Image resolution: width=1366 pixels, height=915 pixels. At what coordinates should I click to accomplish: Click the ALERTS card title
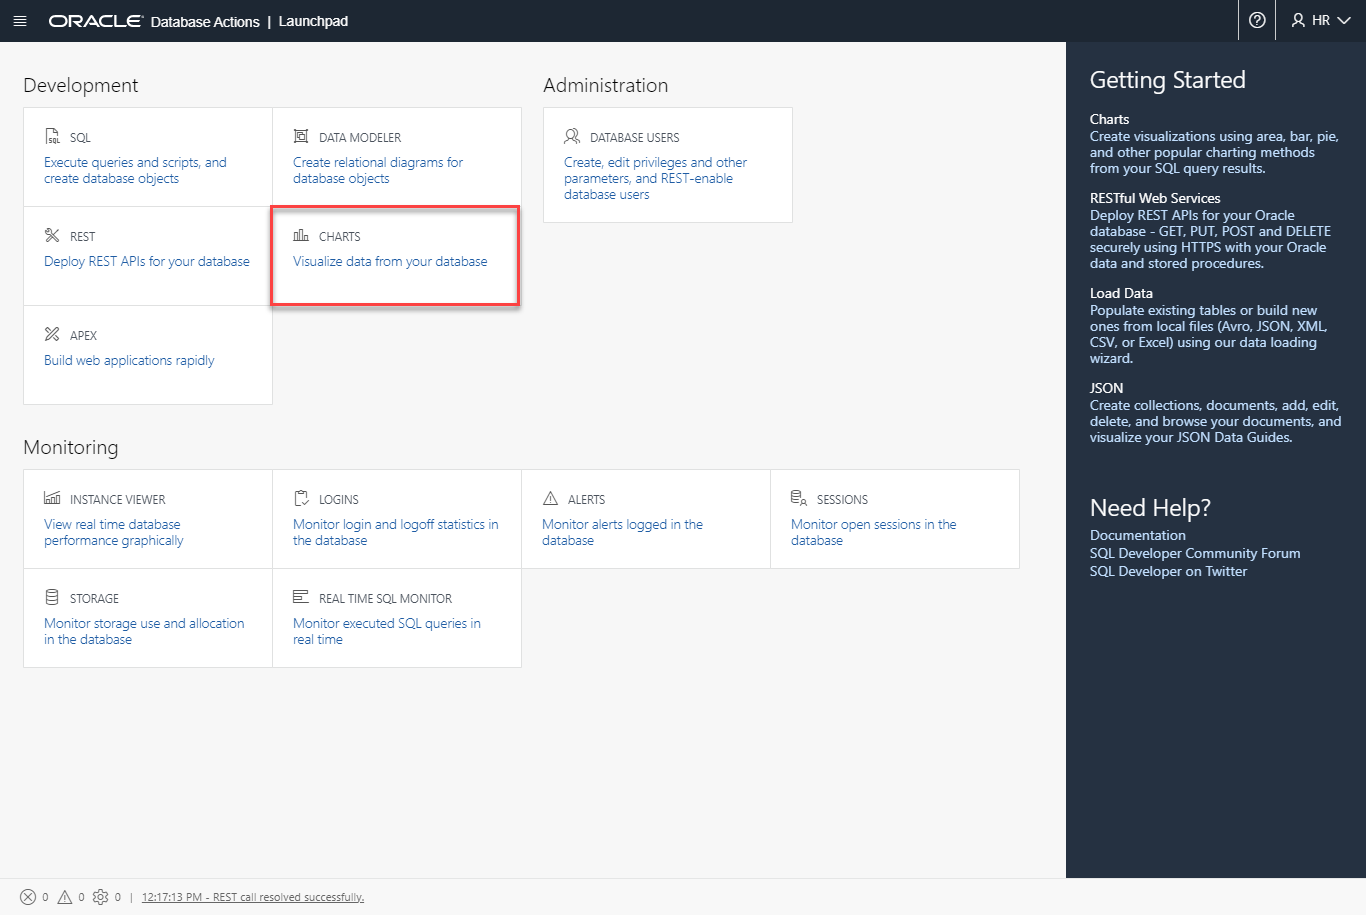(587, 499)
